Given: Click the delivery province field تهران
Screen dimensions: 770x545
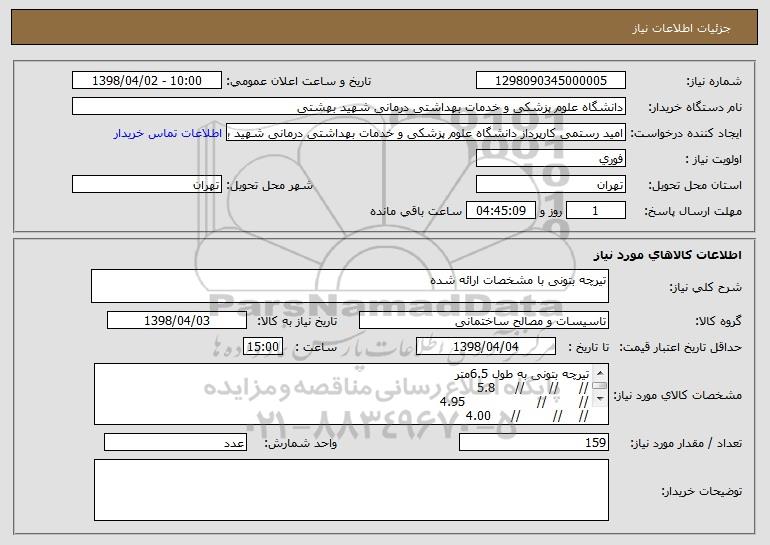Looking at the screenshot, I should 550,184.
